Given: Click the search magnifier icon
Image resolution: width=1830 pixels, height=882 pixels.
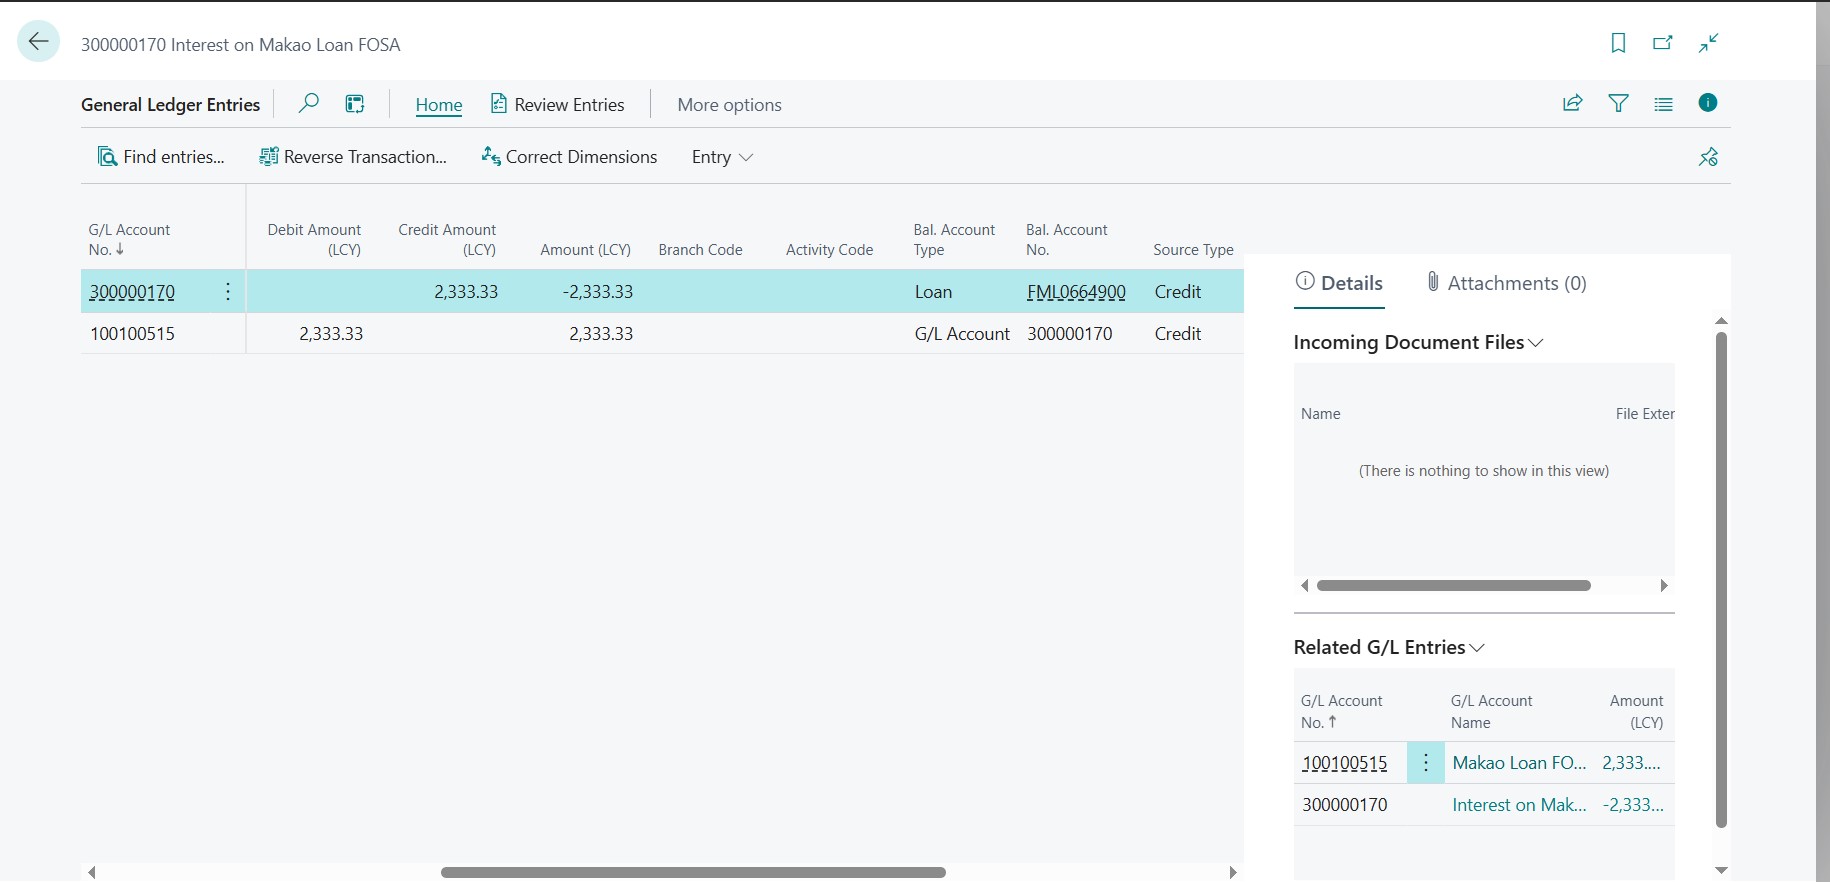Looking at the screenshot, I should point(309,103).
